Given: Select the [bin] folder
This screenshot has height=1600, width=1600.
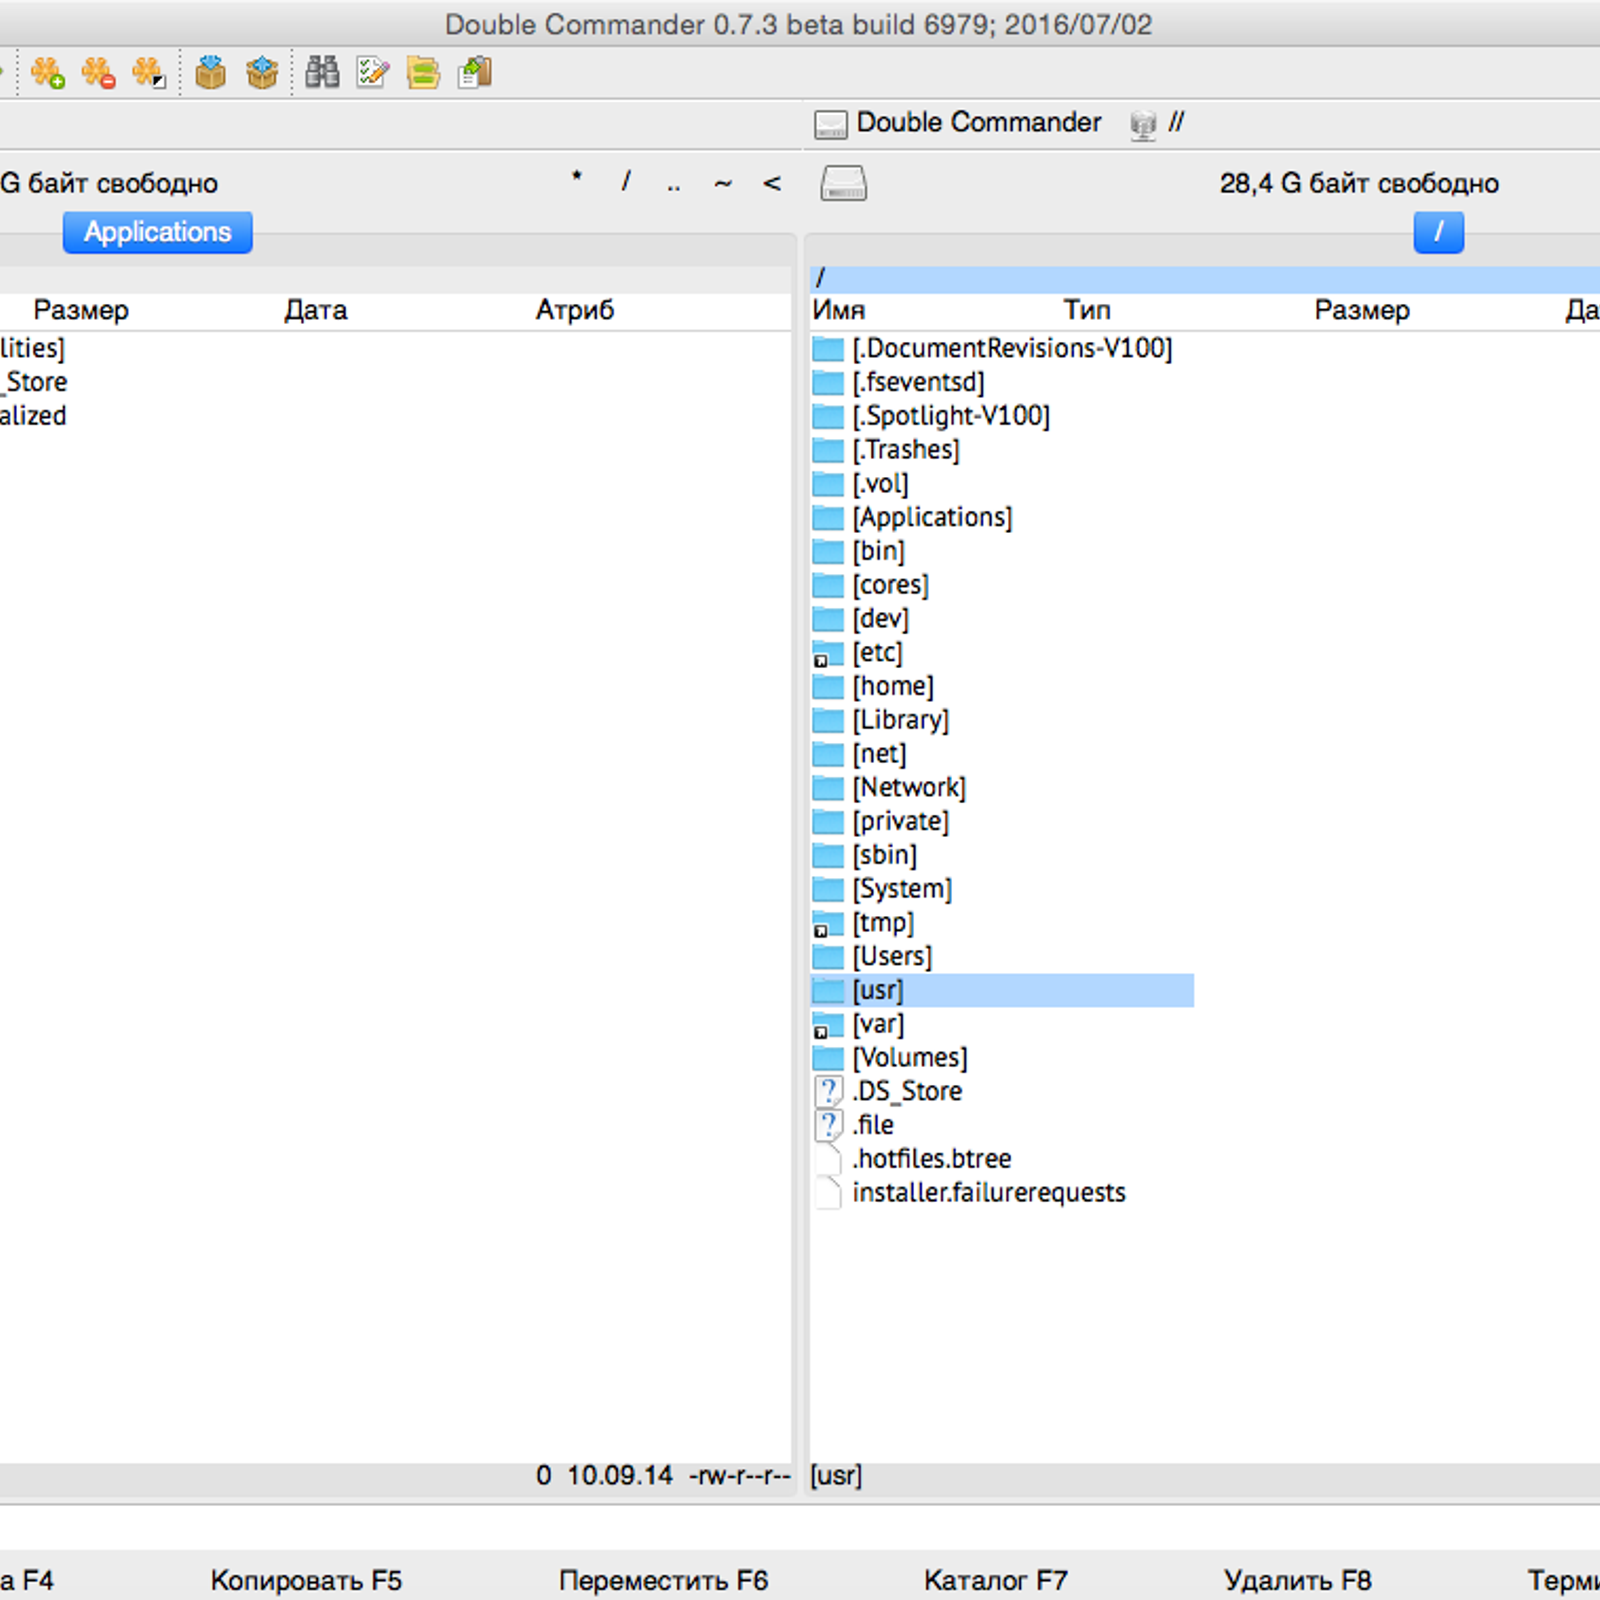Looking at the screenshot, I should (x=878, y=552).
